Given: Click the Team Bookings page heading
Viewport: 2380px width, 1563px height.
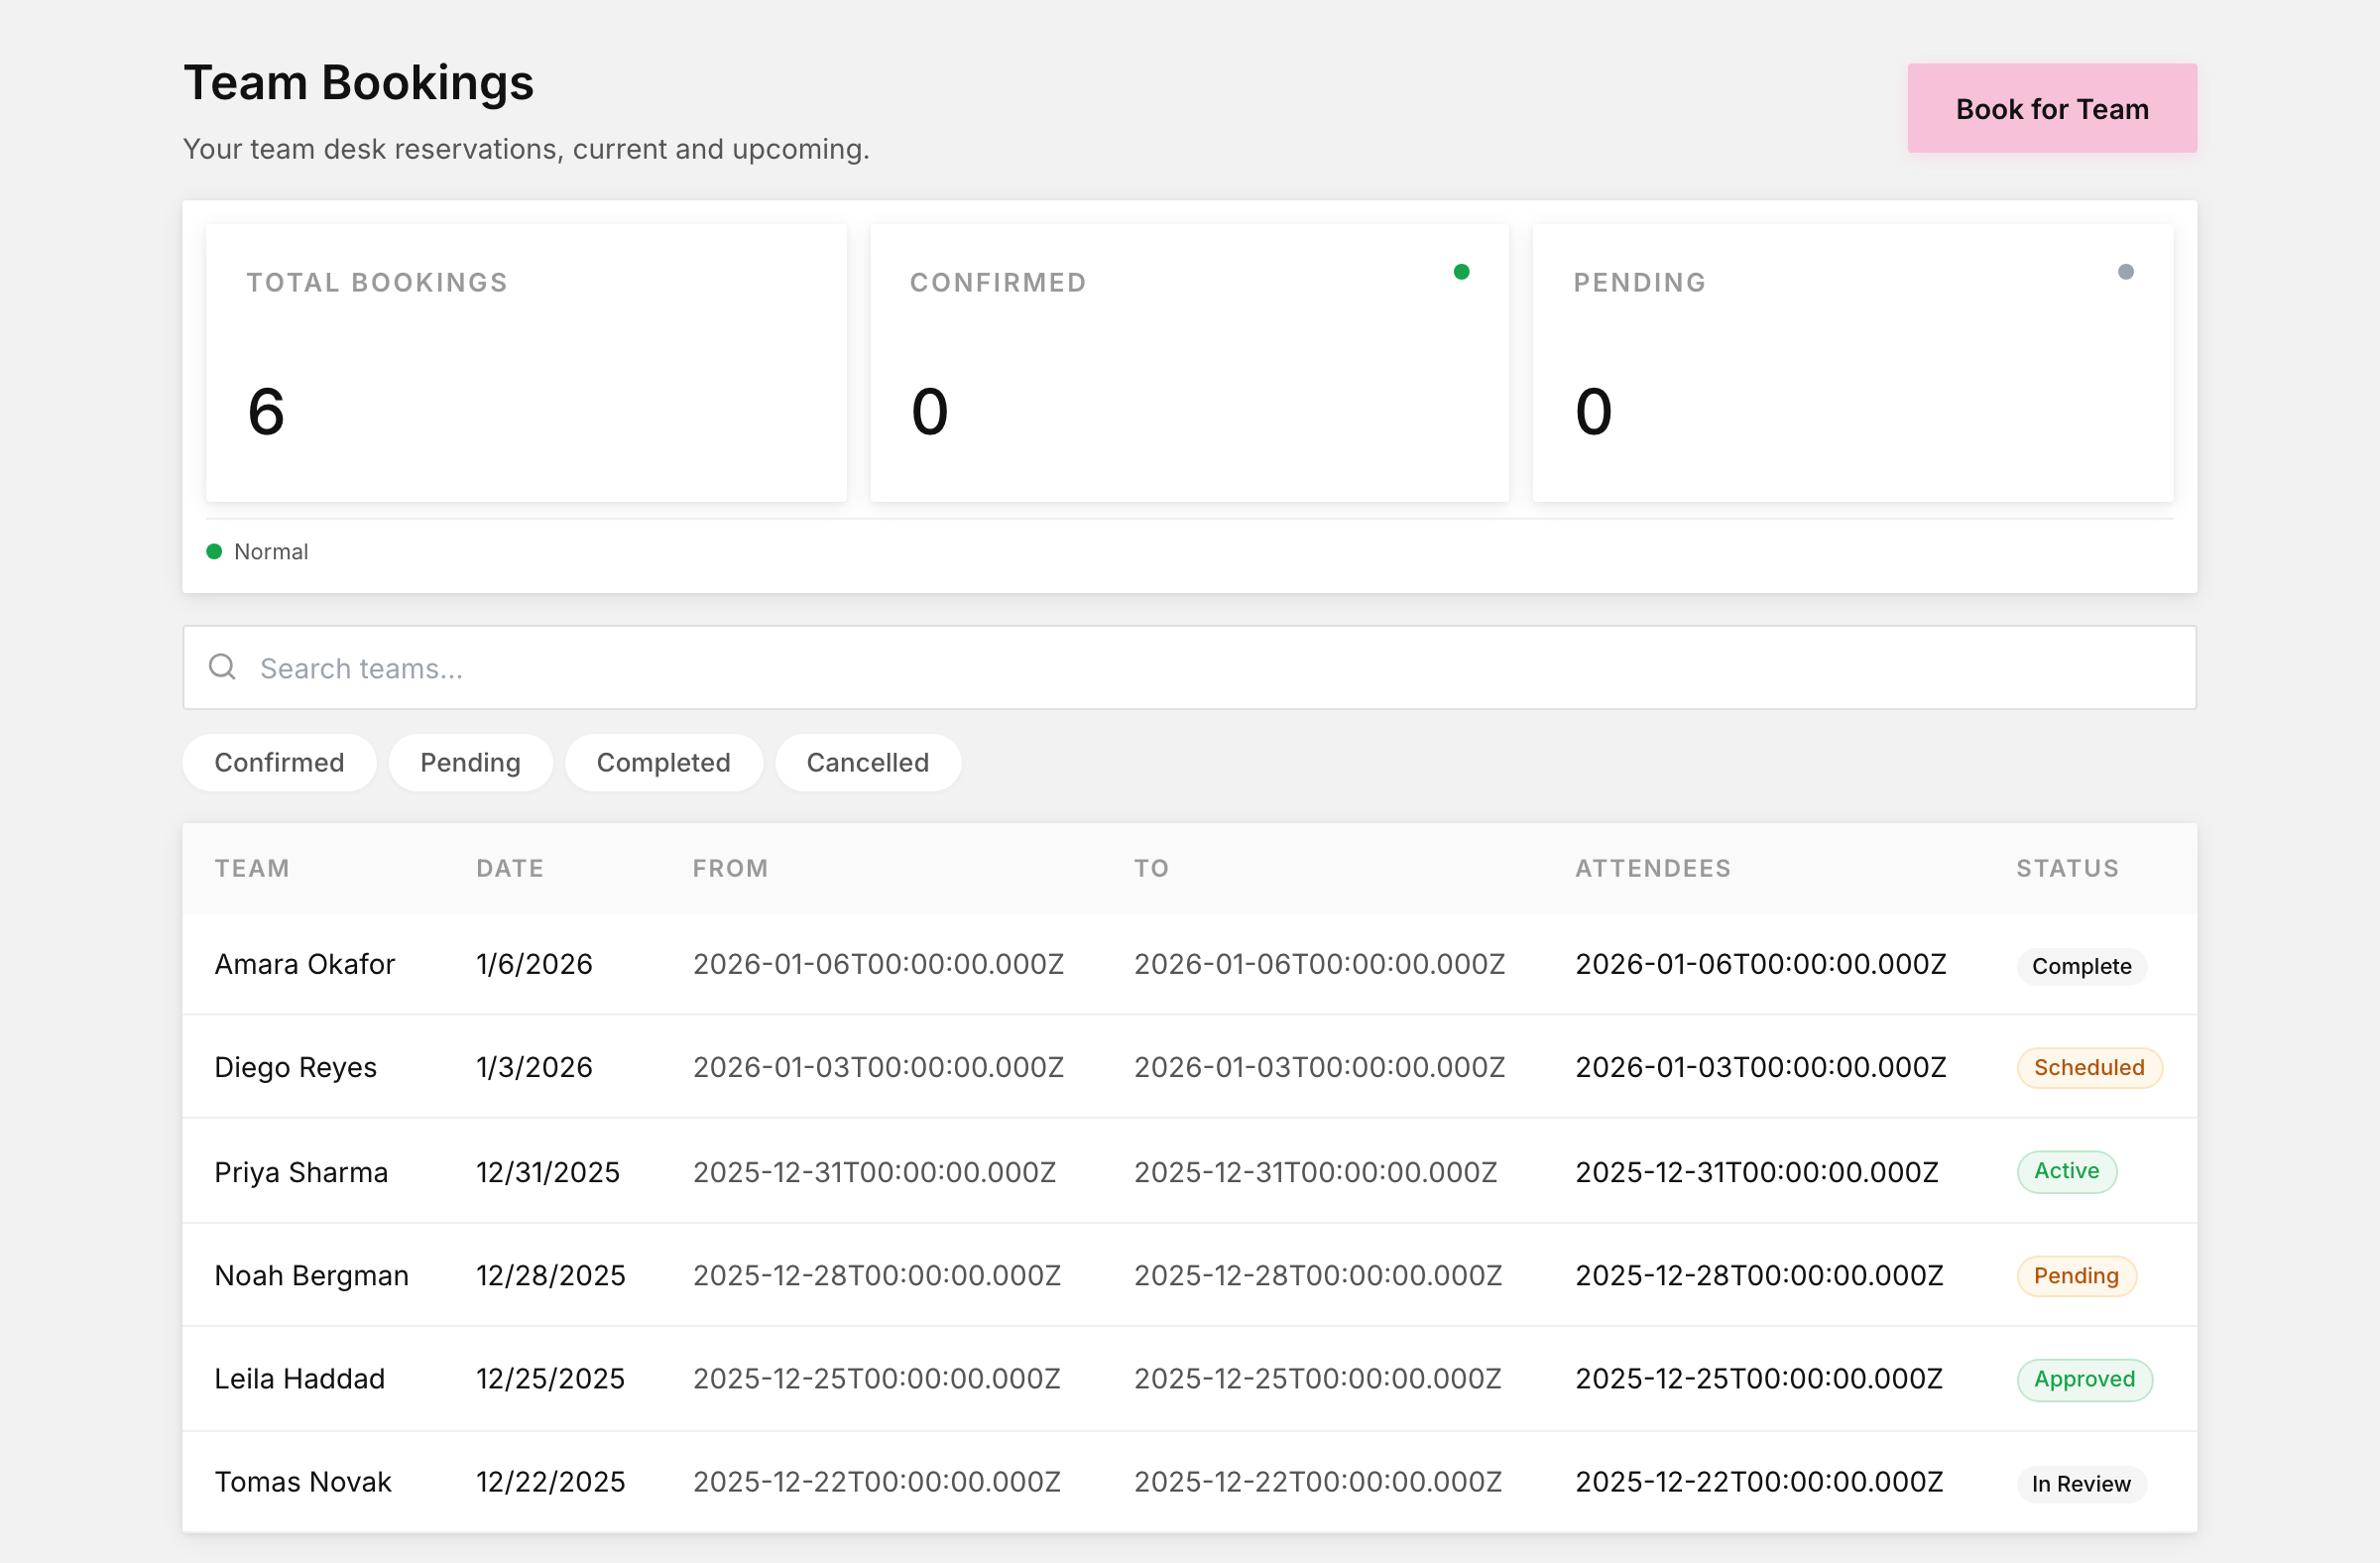Looking at the screenshot, I should point(358,83).
